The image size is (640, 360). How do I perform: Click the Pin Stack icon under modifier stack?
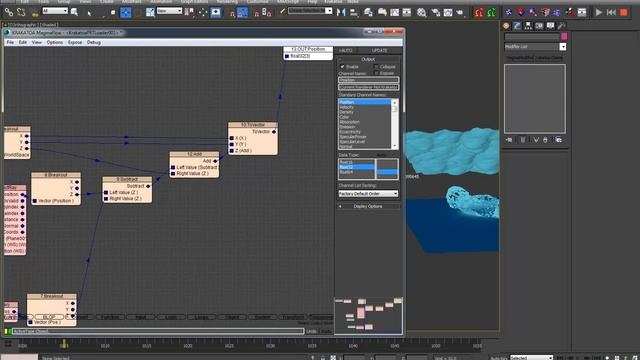coord(509,140)
